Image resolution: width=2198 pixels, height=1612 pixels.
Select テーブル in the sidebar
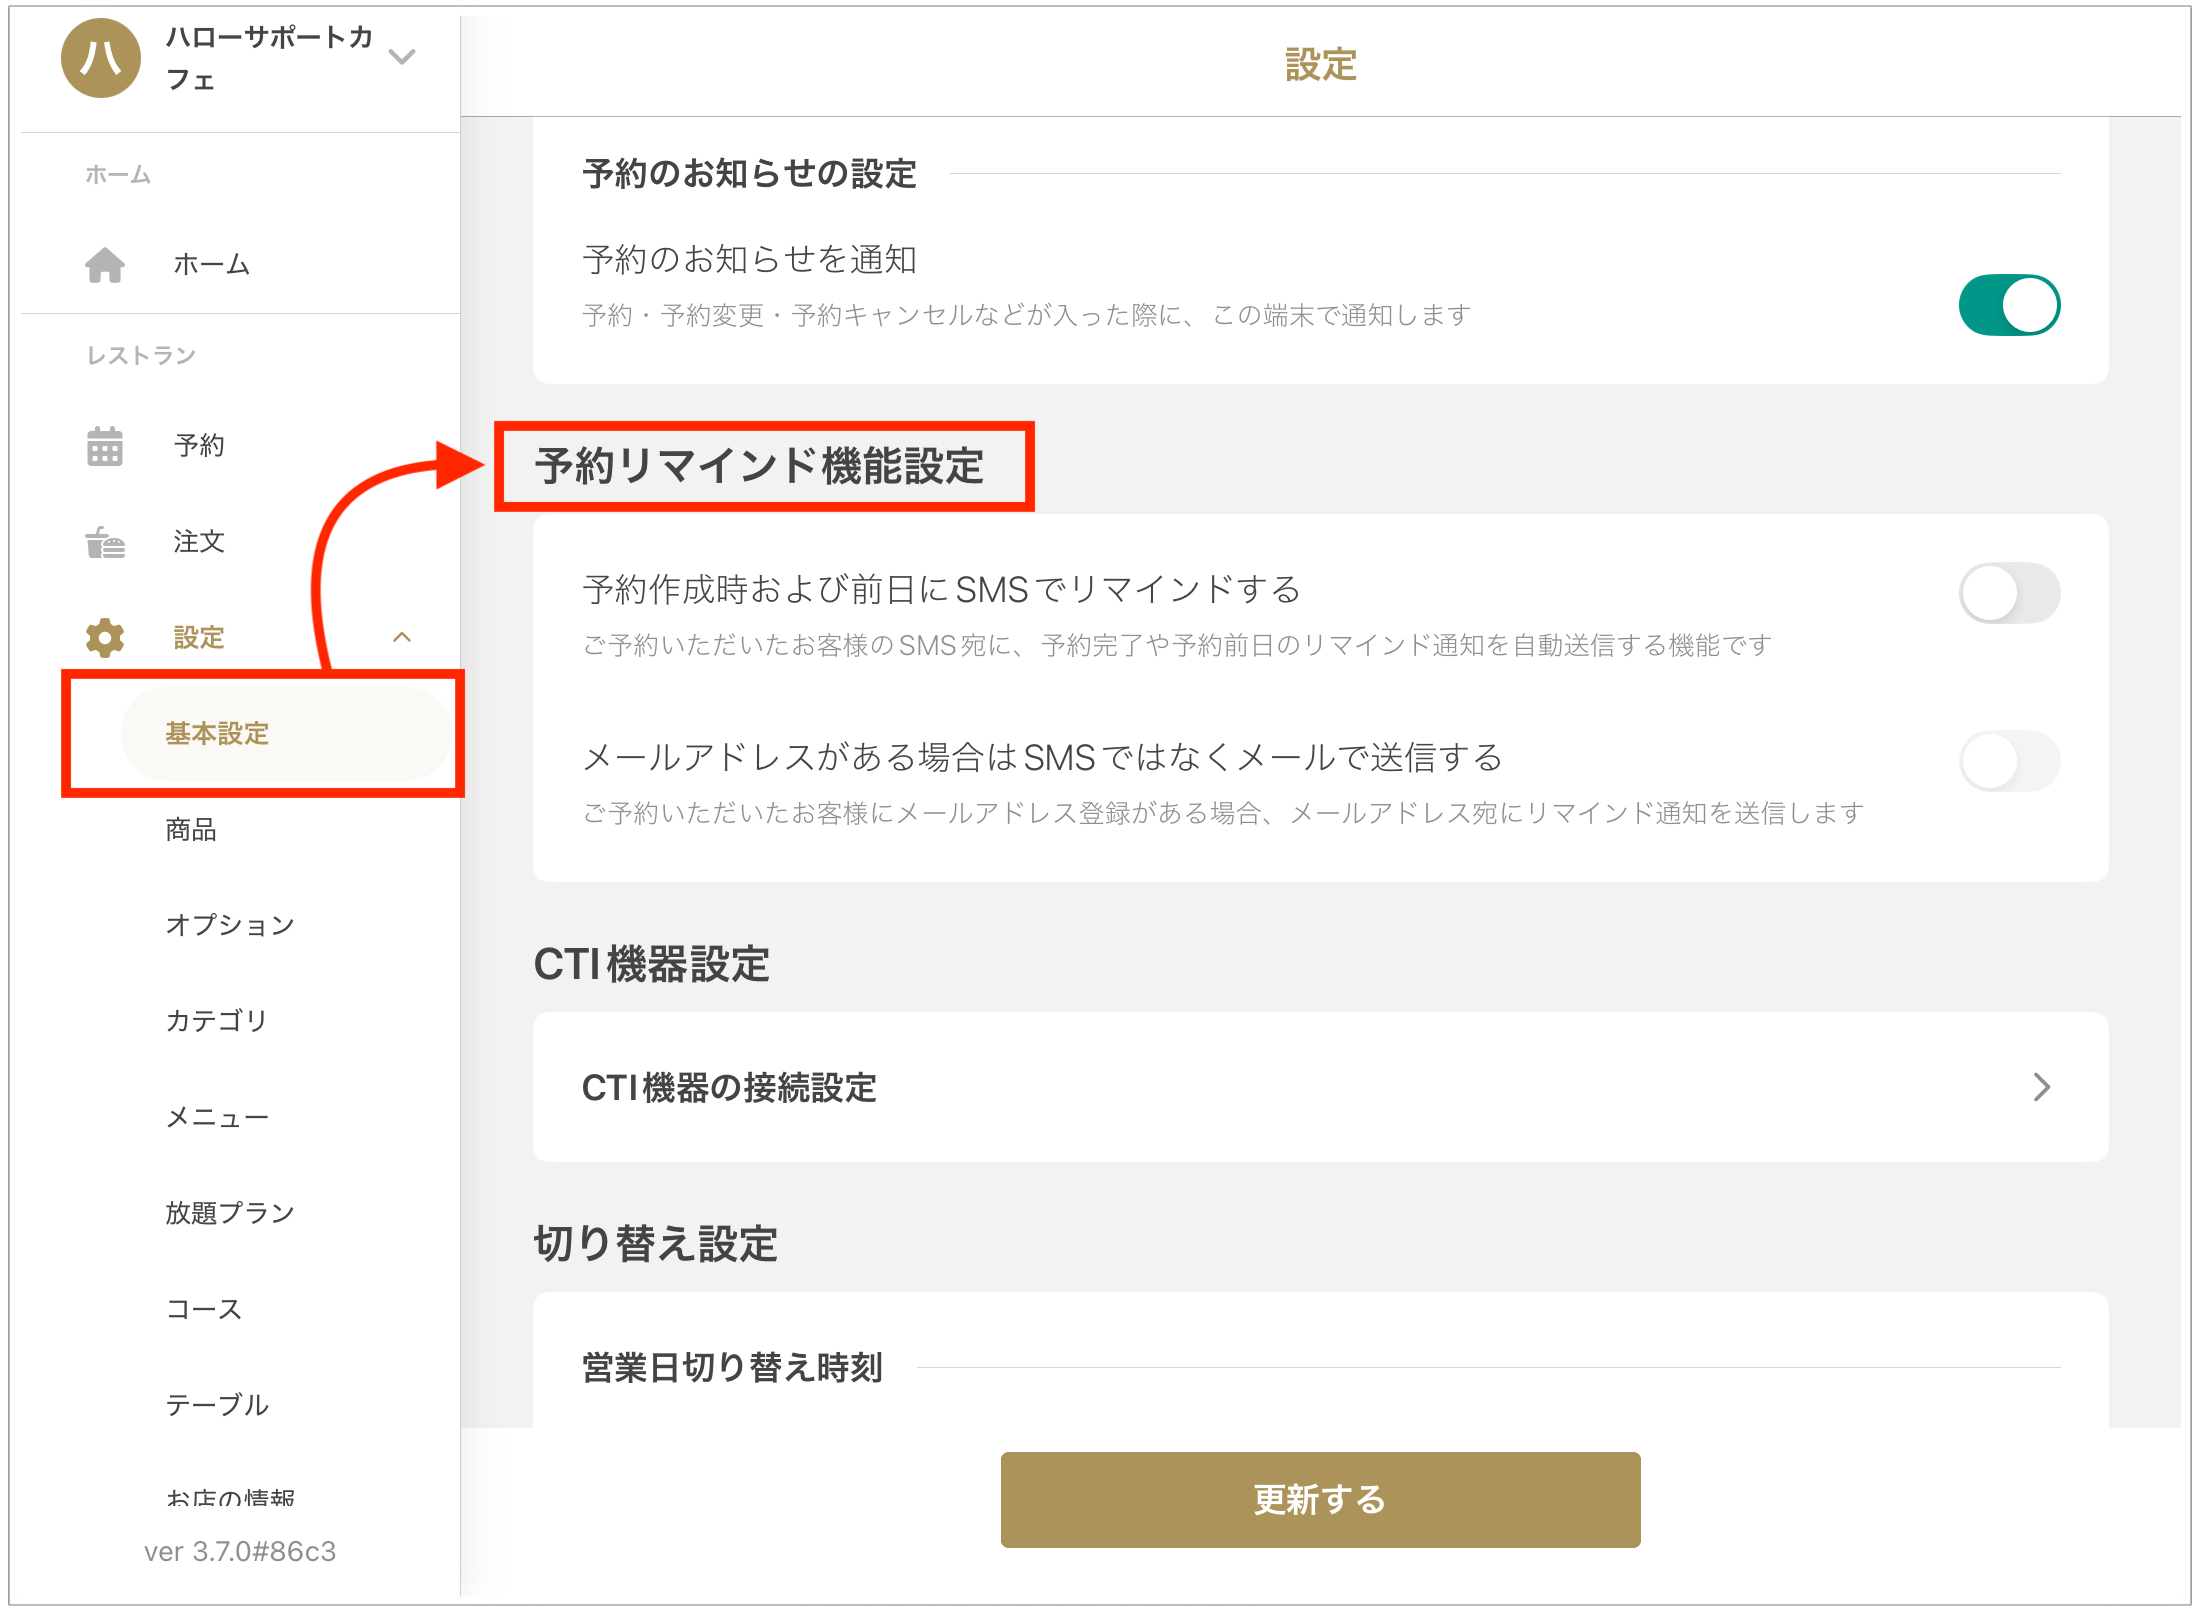217,1405
